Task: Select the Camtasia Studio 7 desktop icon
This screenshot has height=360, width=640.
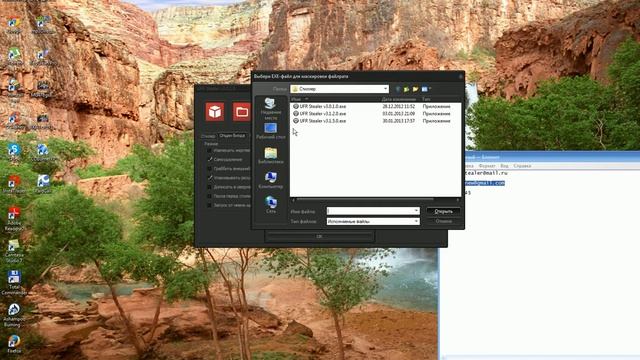Action: 13,250
